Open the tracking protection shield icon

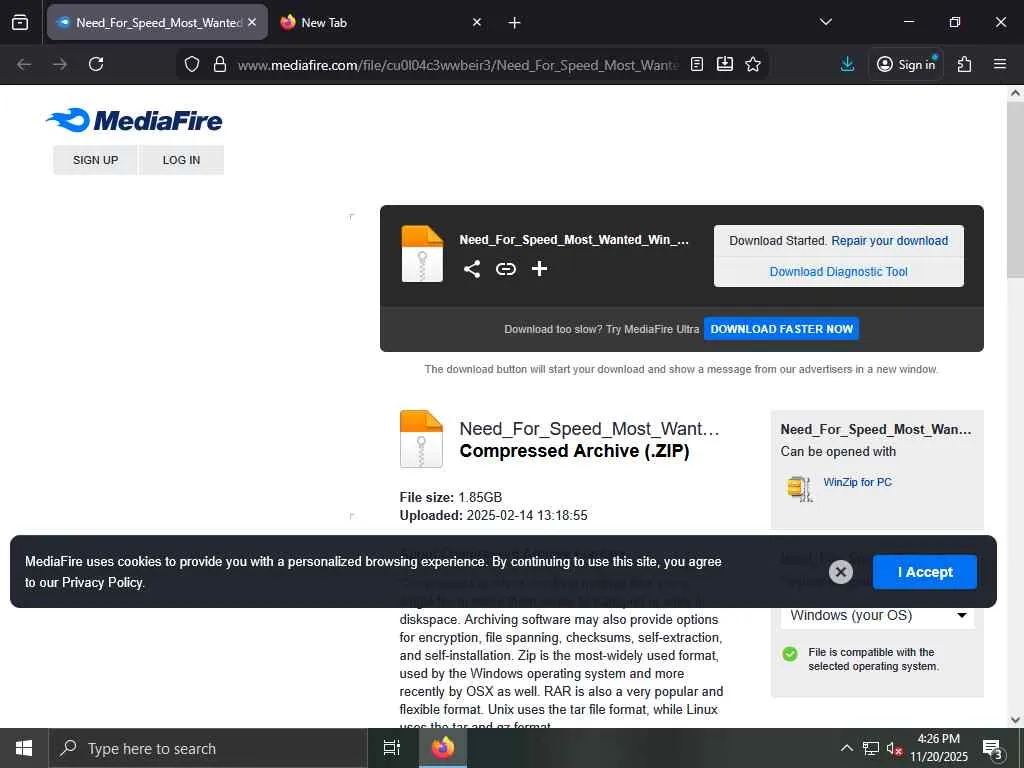point(191,64)
